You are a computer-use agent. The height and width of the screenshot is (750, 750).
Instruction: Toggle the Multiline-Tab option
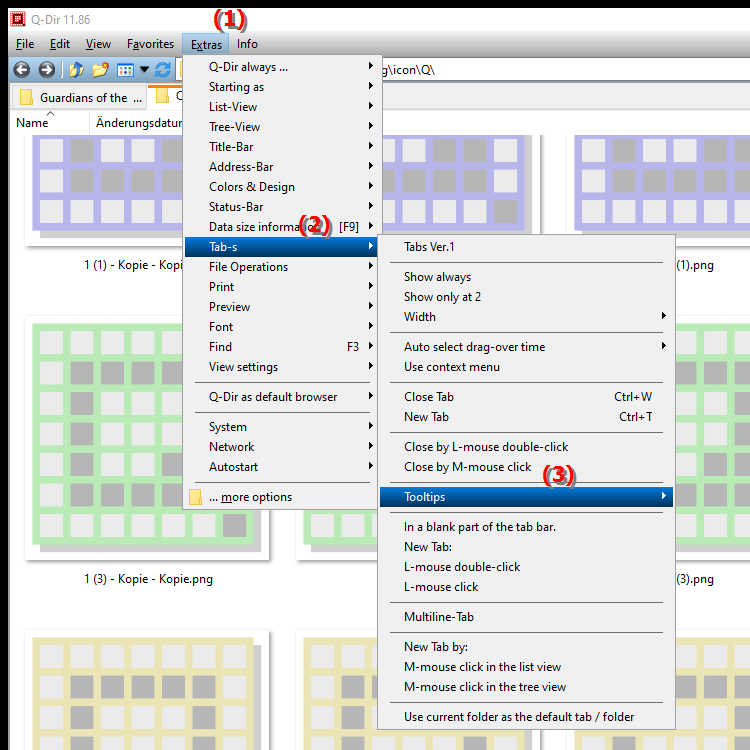526,617
